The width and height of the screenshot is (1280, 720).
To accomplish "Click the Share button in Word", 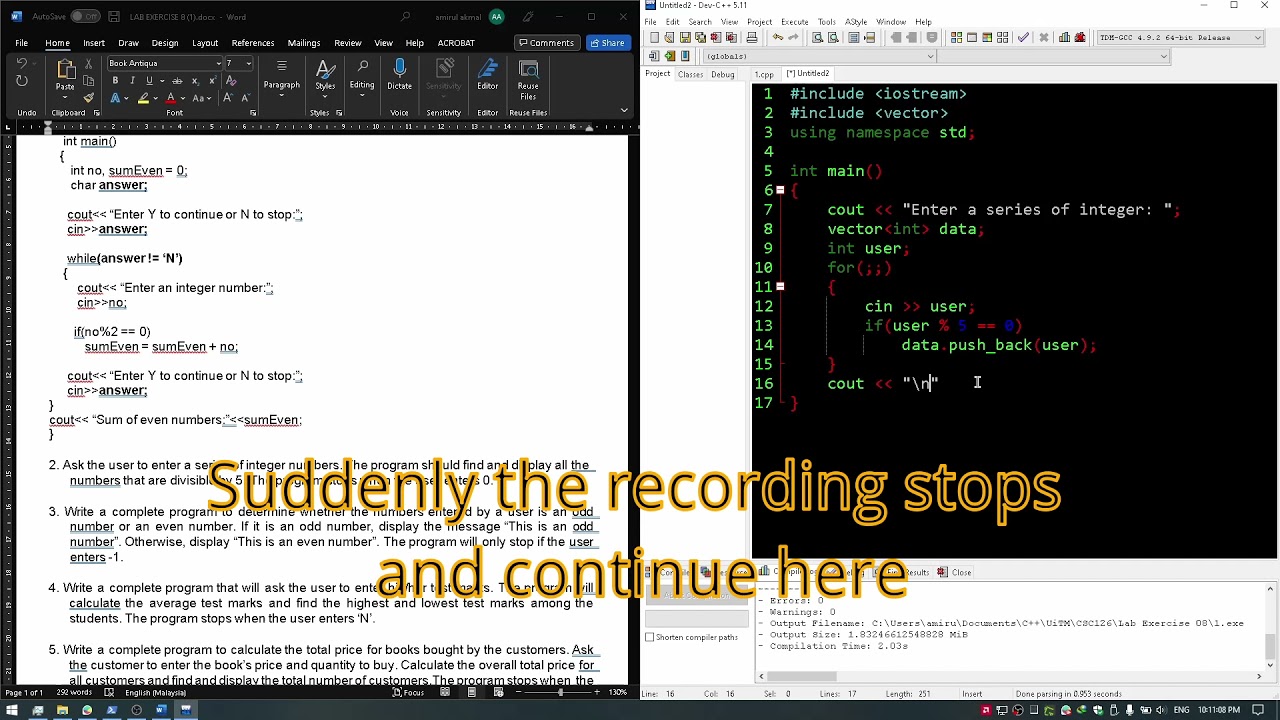I will pyautogui.click(x=607, y=43).
